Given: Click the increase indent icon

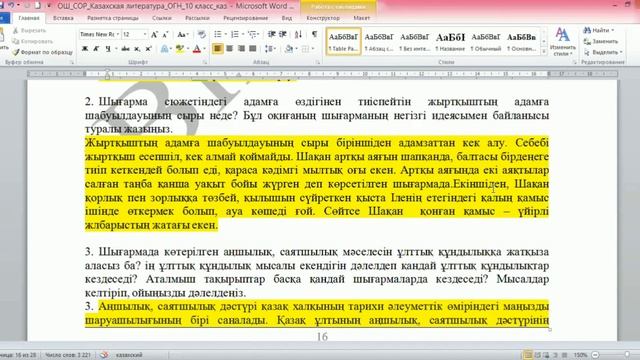Looking at the screenshot, I should (x=282, y=34).
